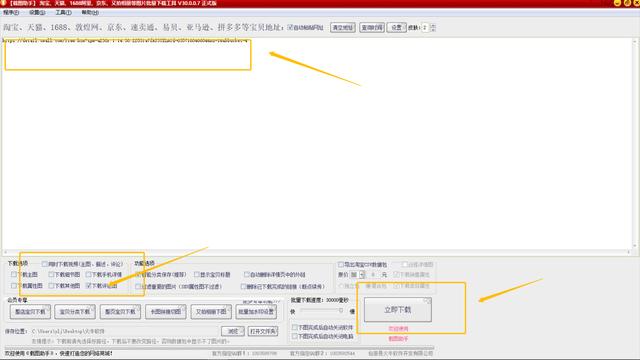
Task: Toggle the 下载详情图 checkbox
Action: (x=89, y=286)
